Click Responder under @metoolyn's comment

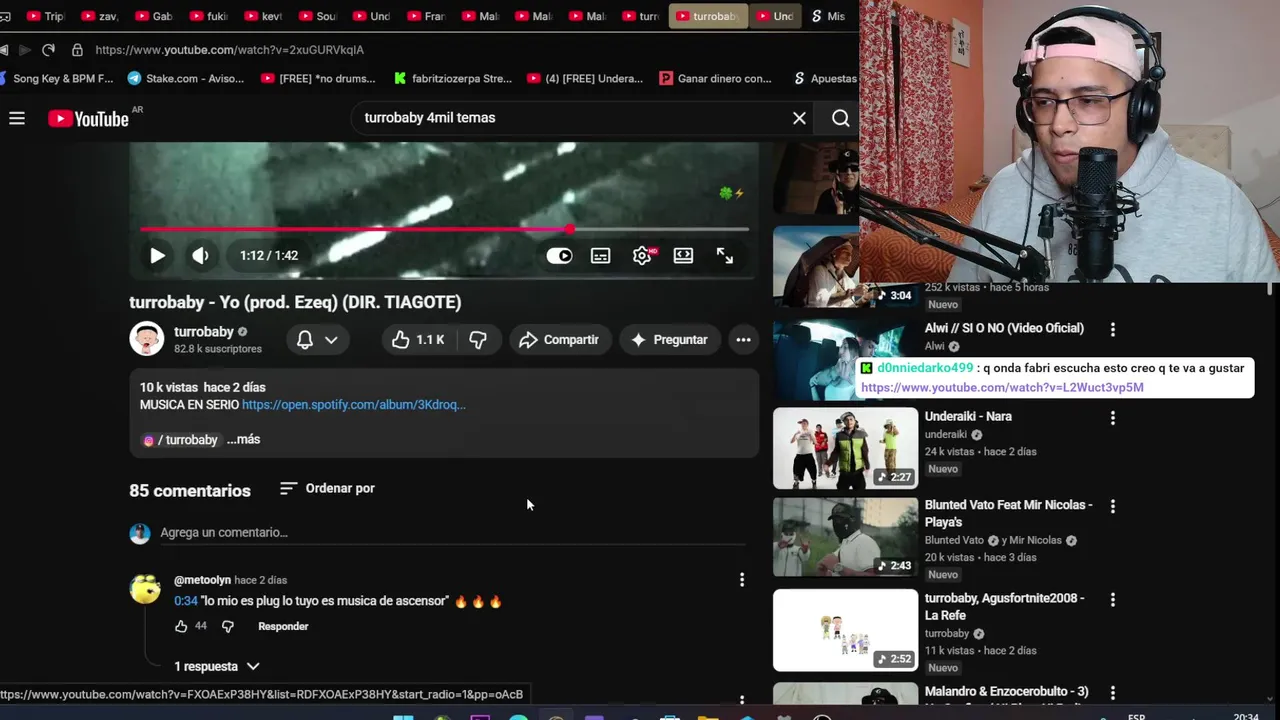(283, 626)
